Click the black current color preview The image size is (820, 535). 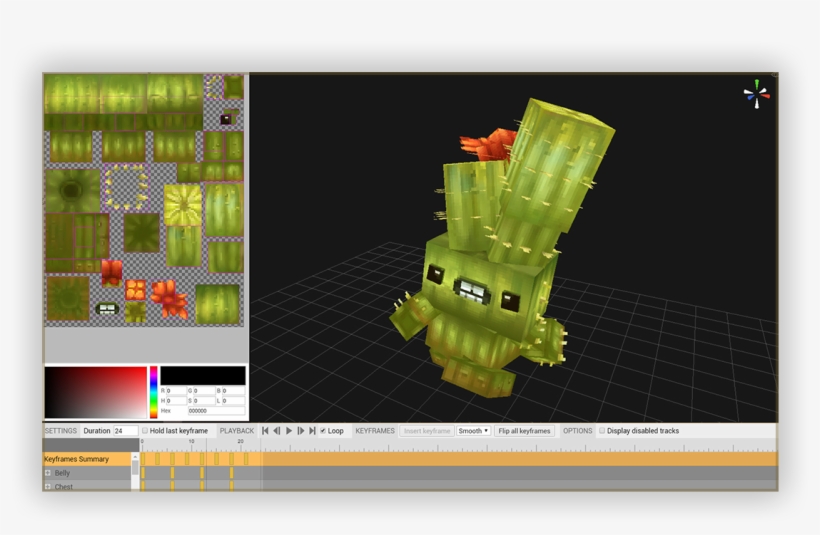(x=203, y=375)
